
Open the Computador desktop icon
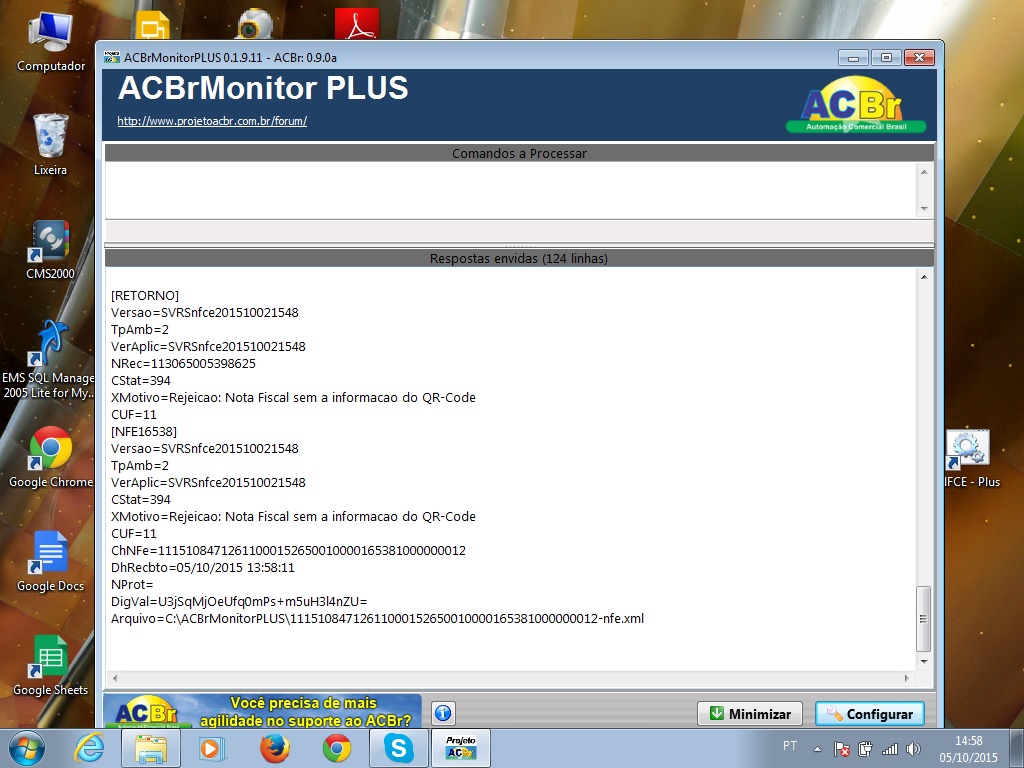click(51, 39)
